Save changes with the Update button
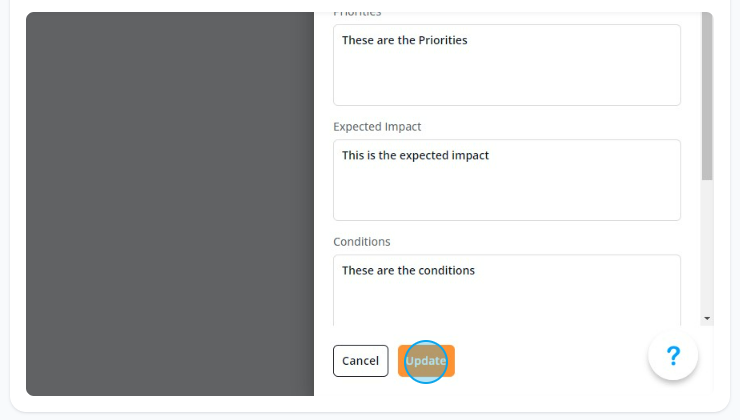The width and height of the screenshot is (740, 420). click(426, 361)
